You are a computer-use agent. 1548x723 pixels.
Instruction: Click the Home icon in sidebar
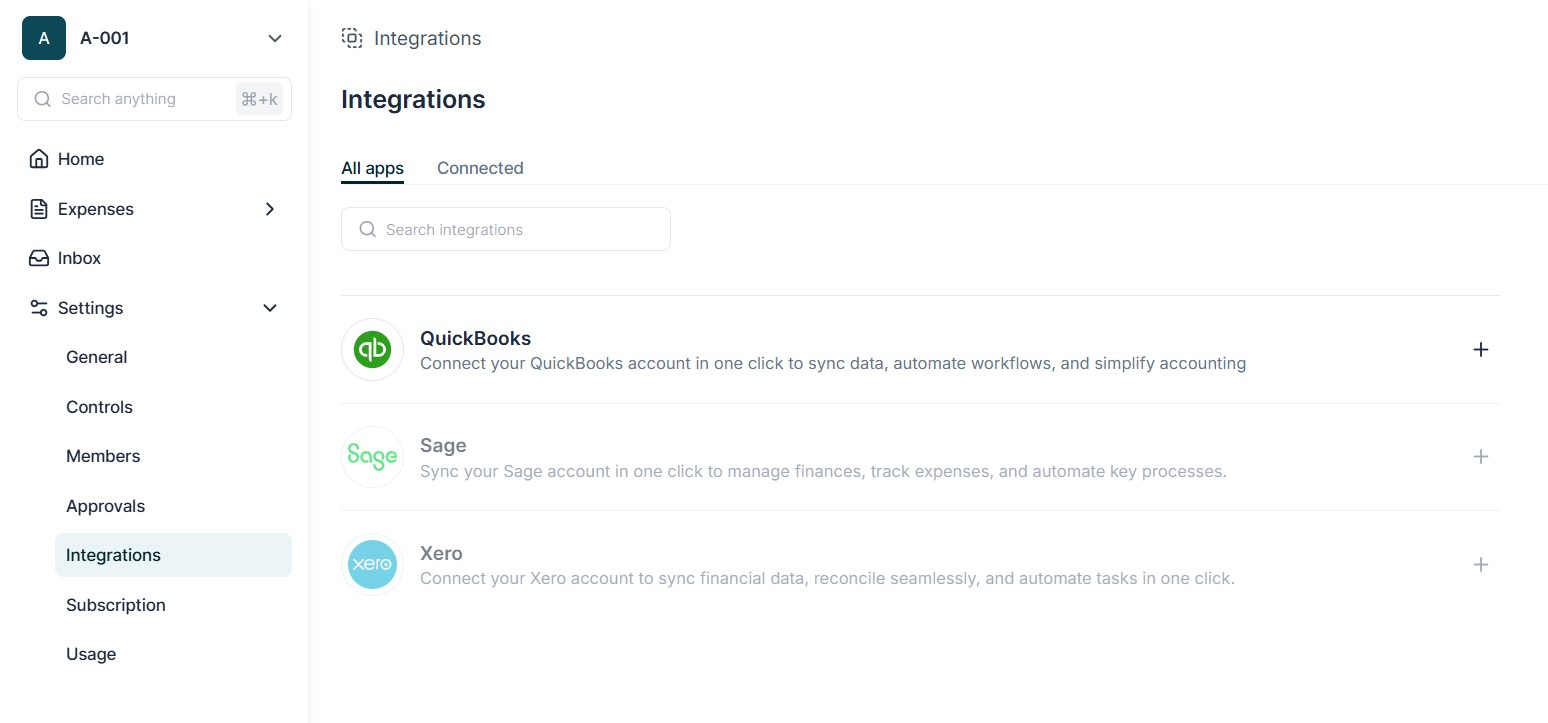click(39, 159)
